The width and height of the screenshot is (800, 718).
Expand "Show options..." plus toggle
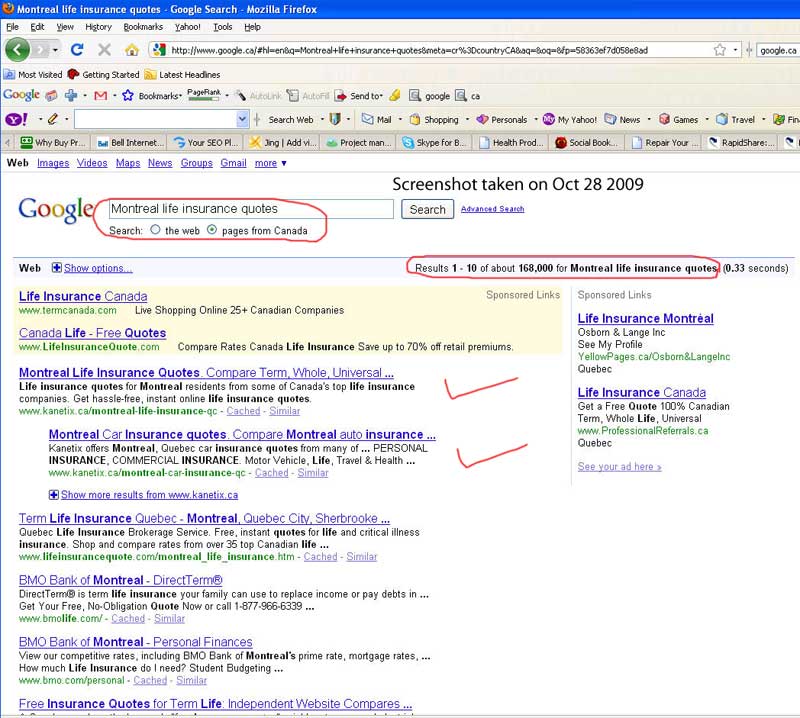(x=56, y=268)
